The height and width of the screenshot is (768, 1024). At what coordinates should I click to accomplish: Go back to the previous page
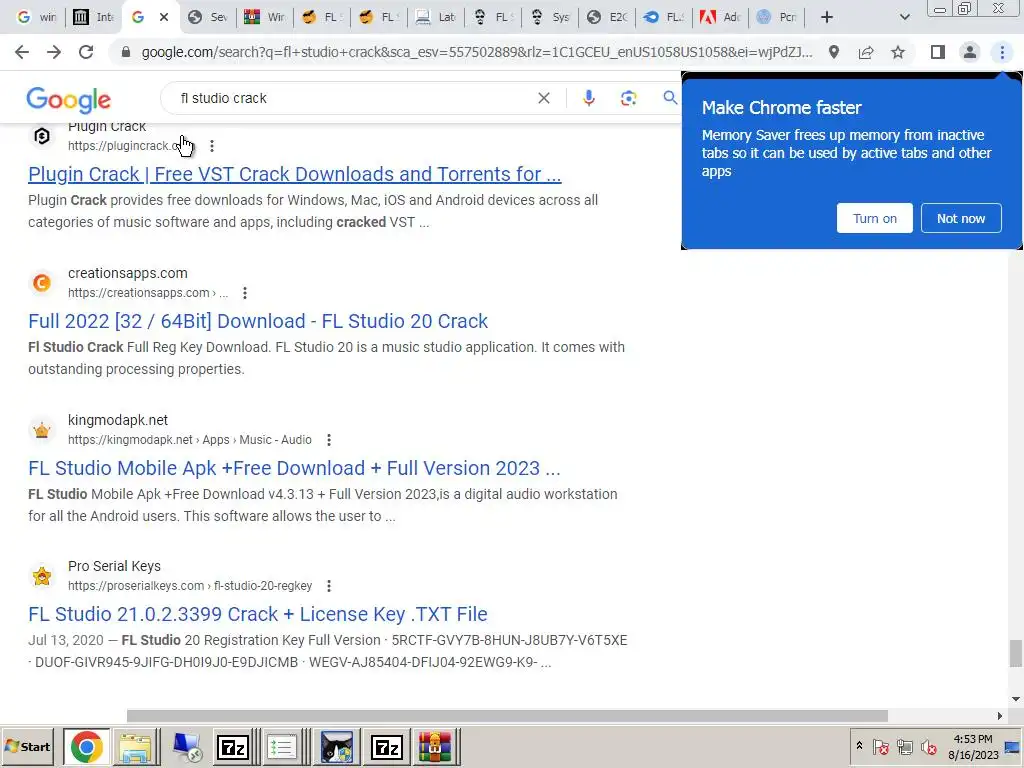coord(22,52)
